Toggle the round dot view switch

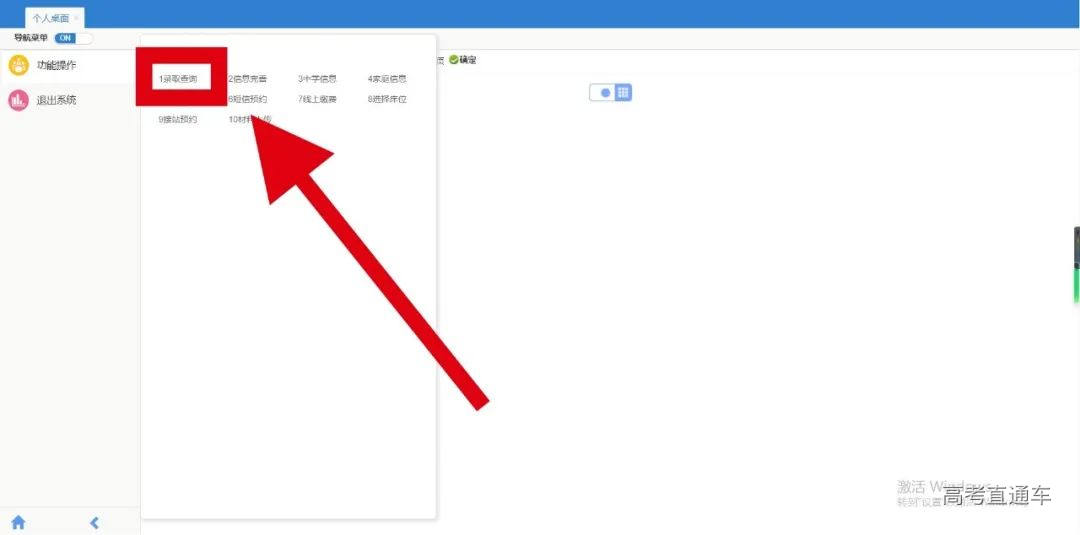(604, 92)
